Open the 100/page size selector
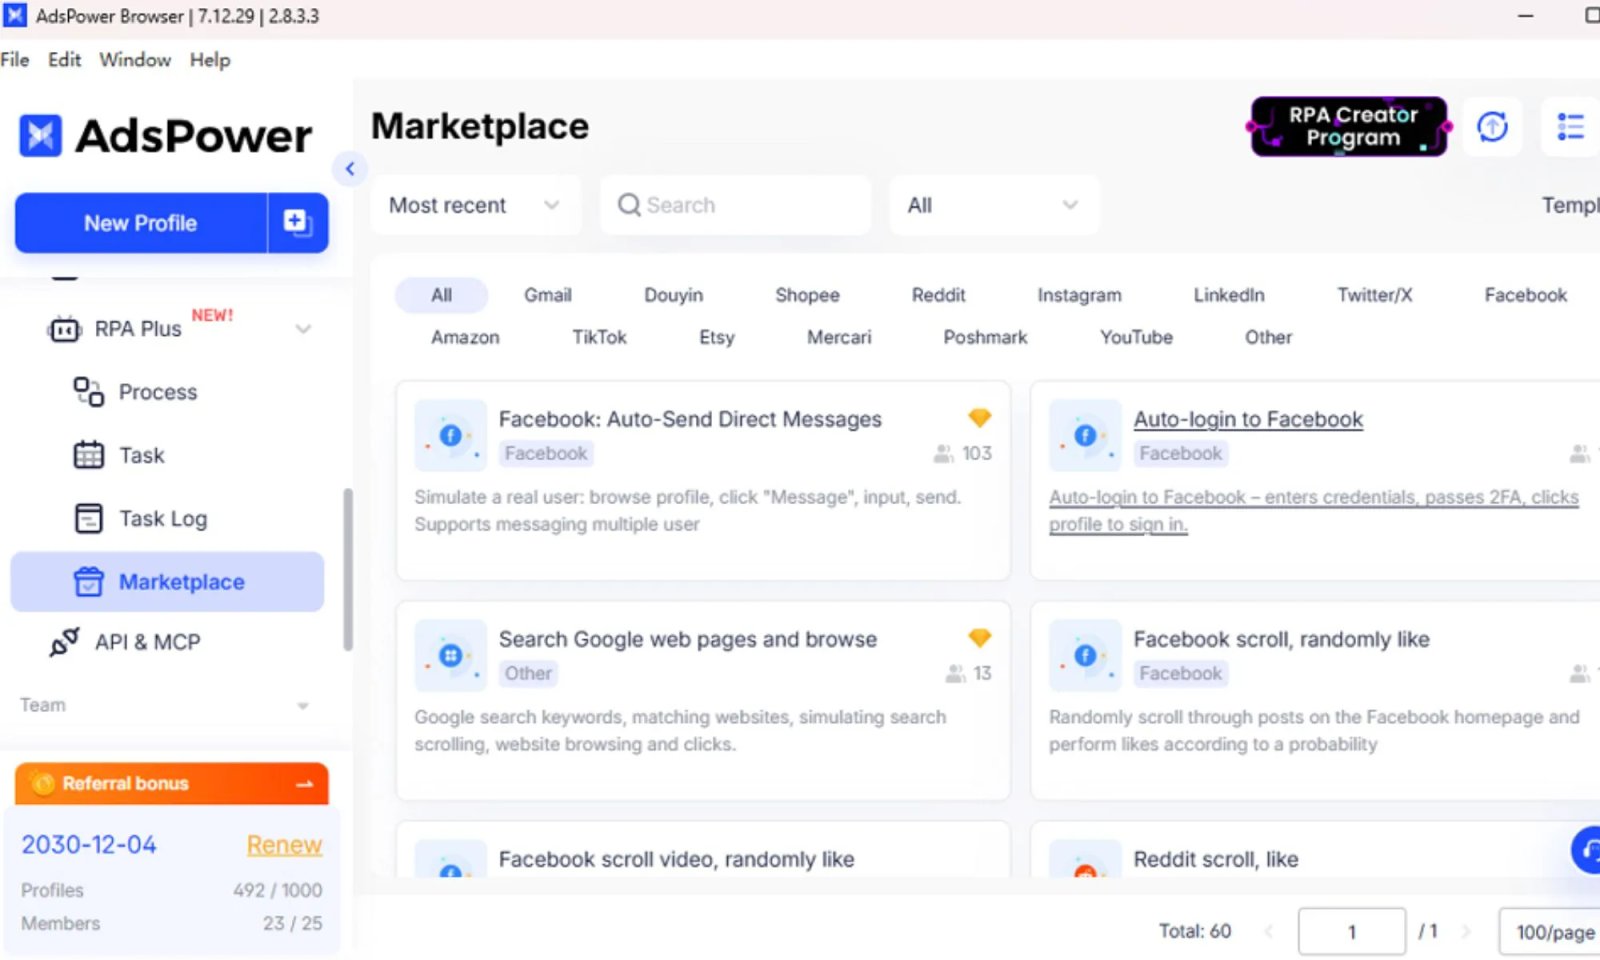1600x960 pixels. click(1553, 932)
